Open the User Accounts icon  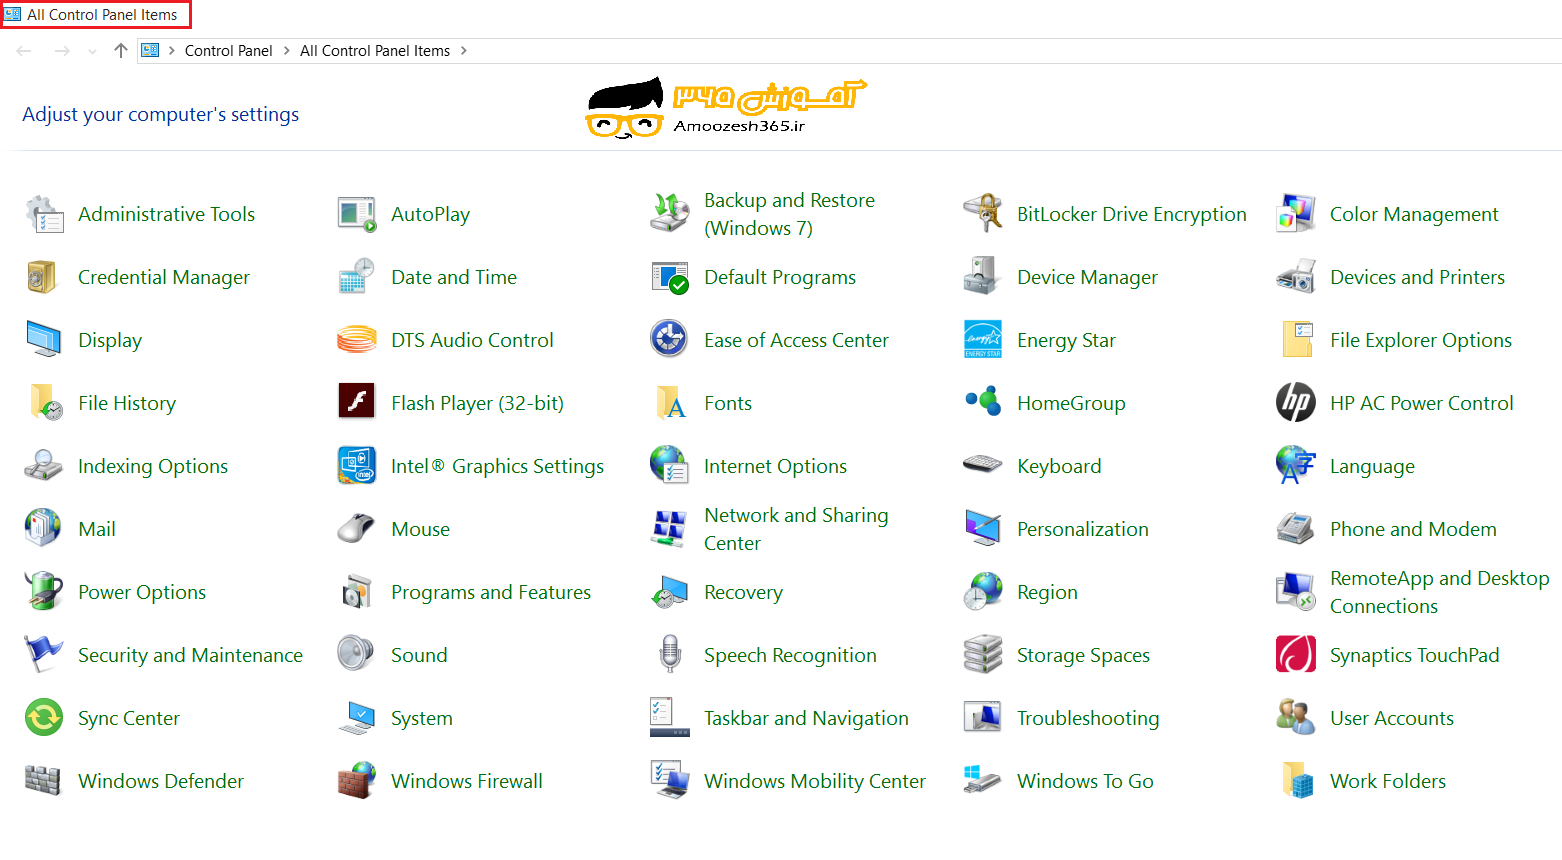pos(1296,718)
